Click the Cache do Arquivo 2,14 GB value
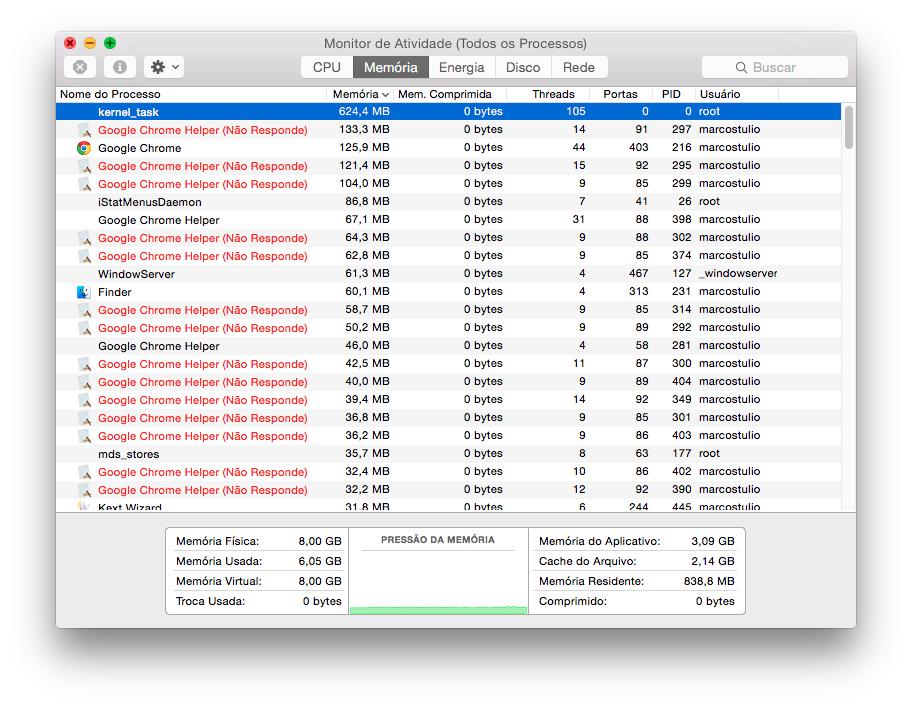 point(713,561)
